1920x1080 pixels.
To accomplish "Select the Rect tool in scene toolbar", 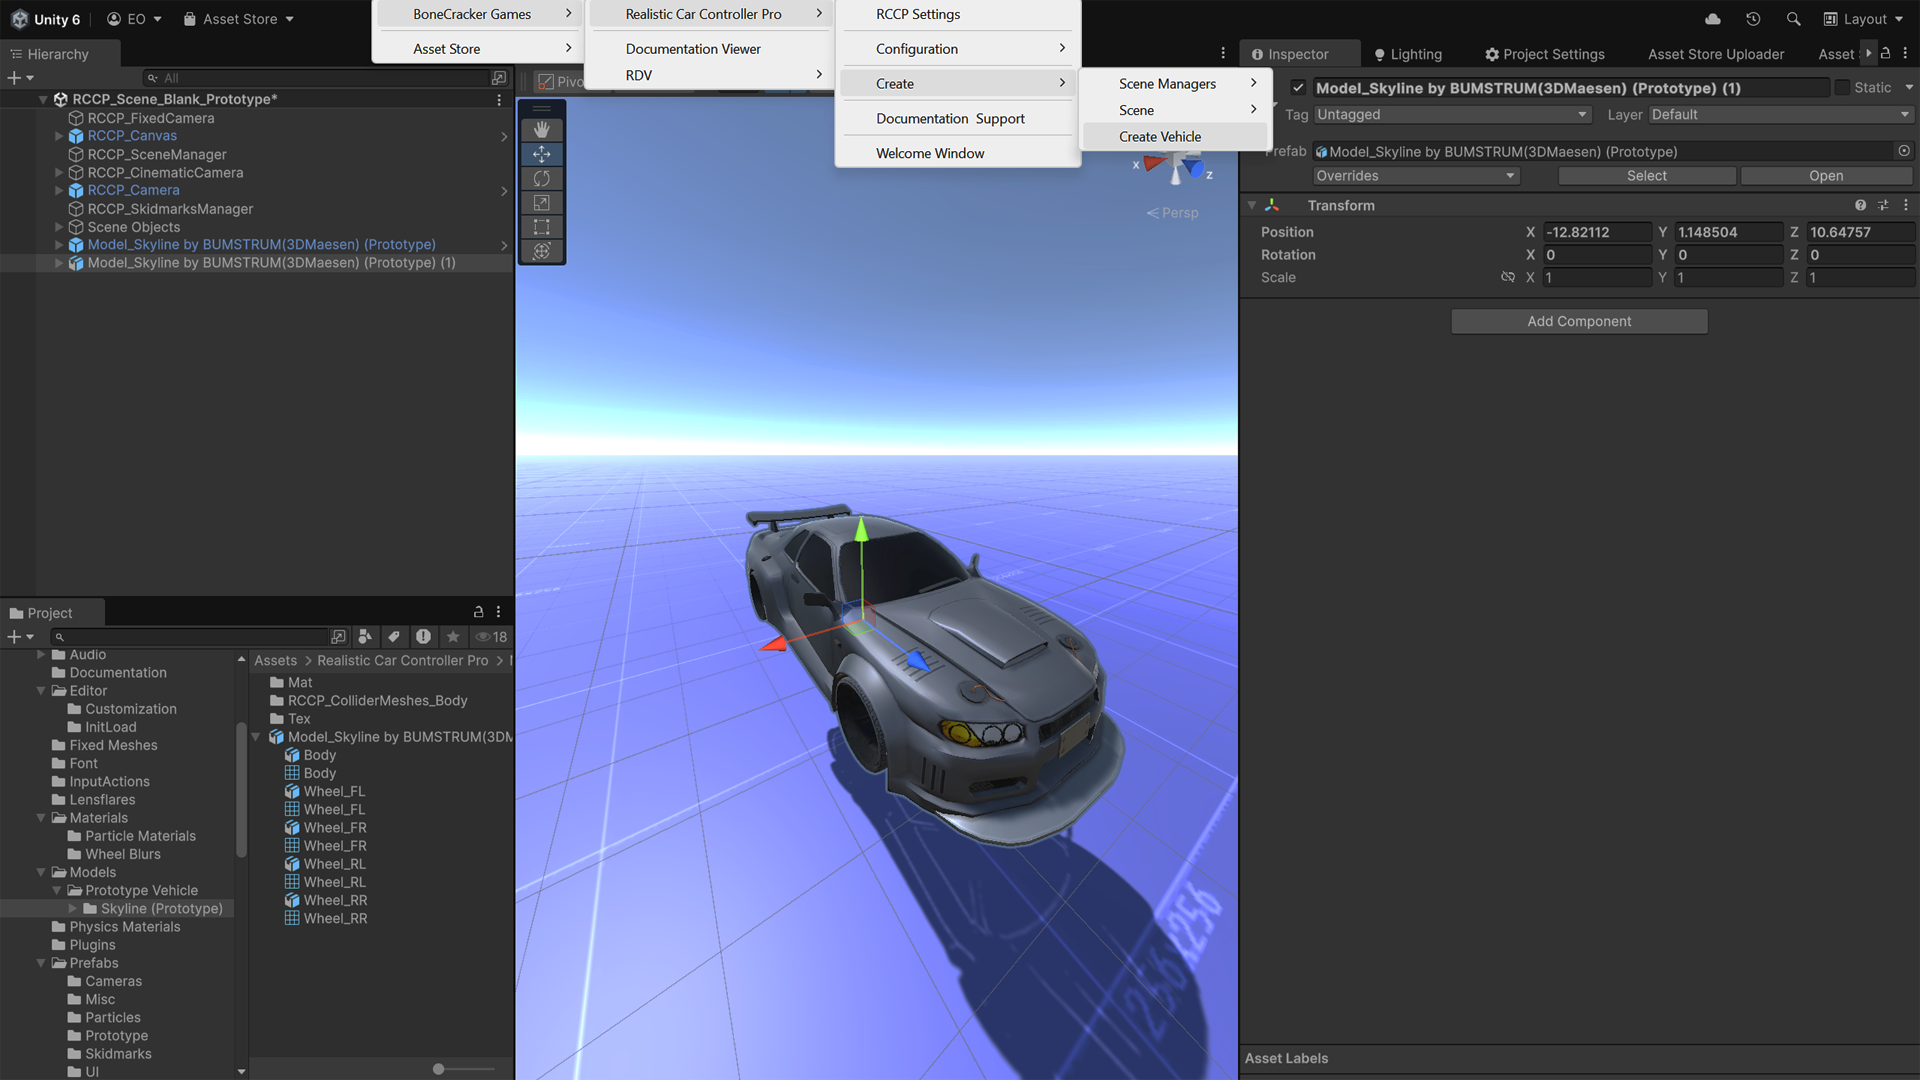I will pyautogui.click(x=541, y=227).
